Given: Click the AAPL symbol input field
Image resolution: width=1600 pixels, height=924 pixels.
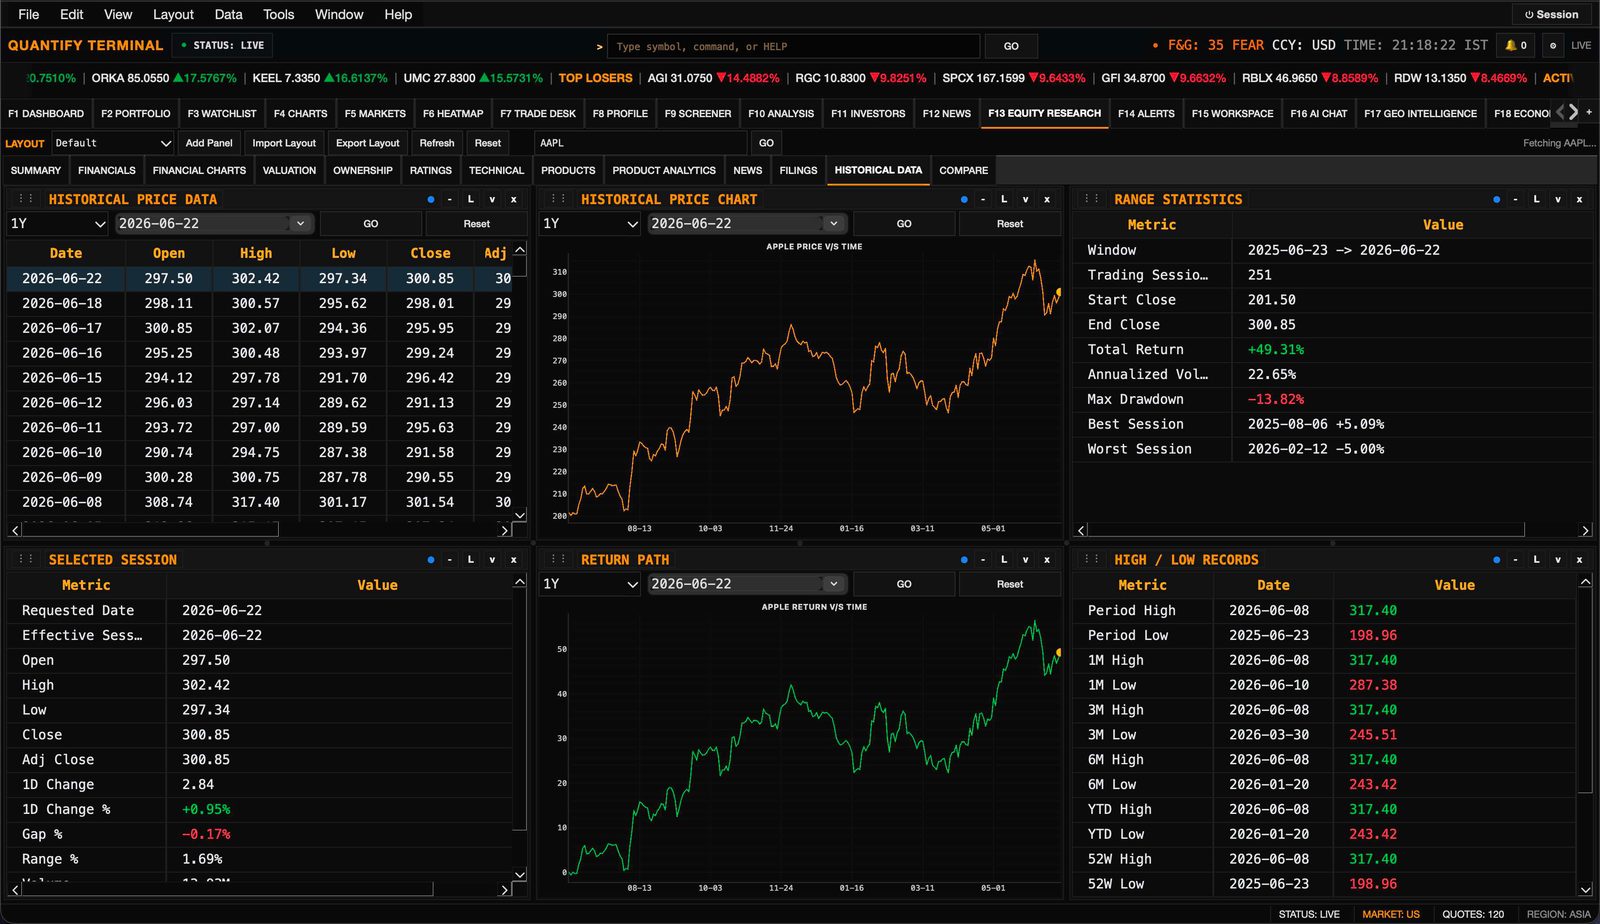Looking at the screenshot, I should point(640,143).
